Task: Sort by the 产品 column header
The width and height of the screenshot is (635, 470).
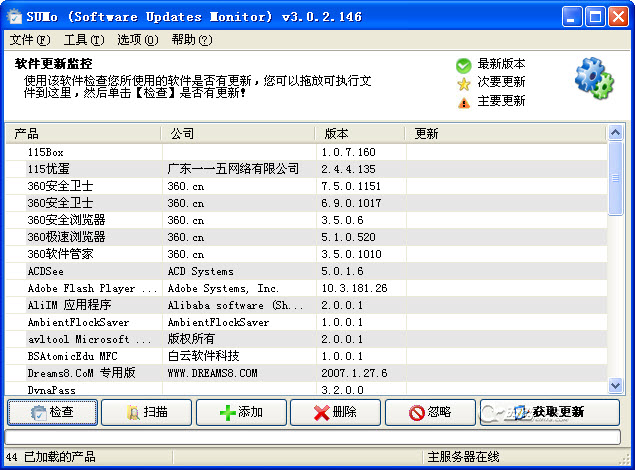Action: pyautogui.click(x=83, y=134)
